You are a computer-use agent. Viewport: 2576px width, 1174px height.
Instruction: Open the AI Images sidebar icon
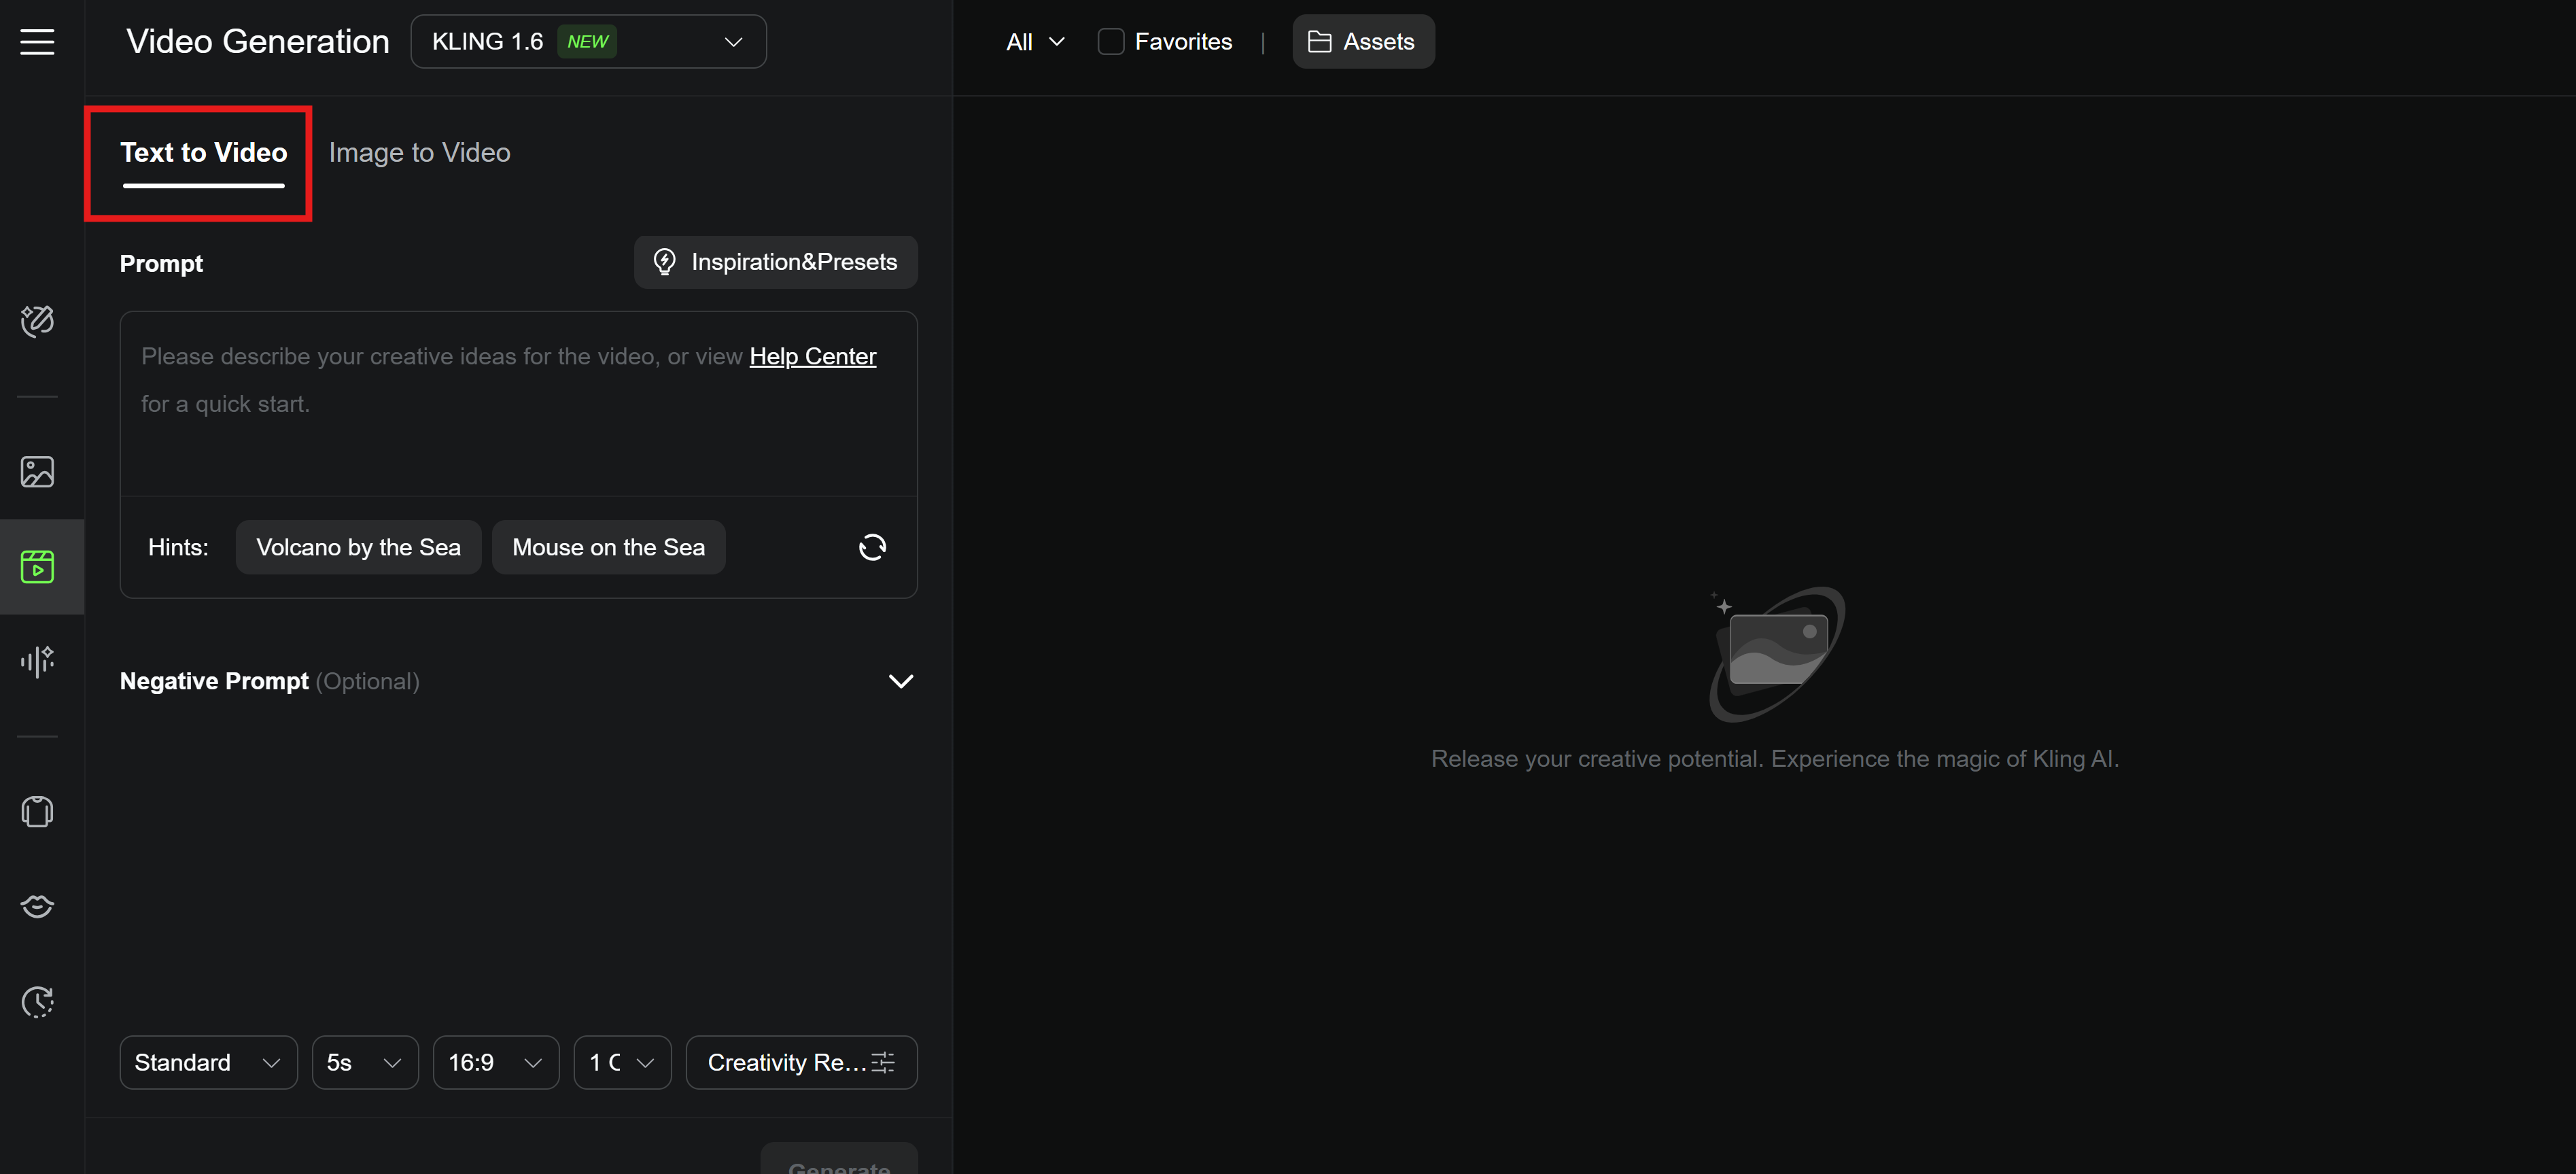[37, 472]
